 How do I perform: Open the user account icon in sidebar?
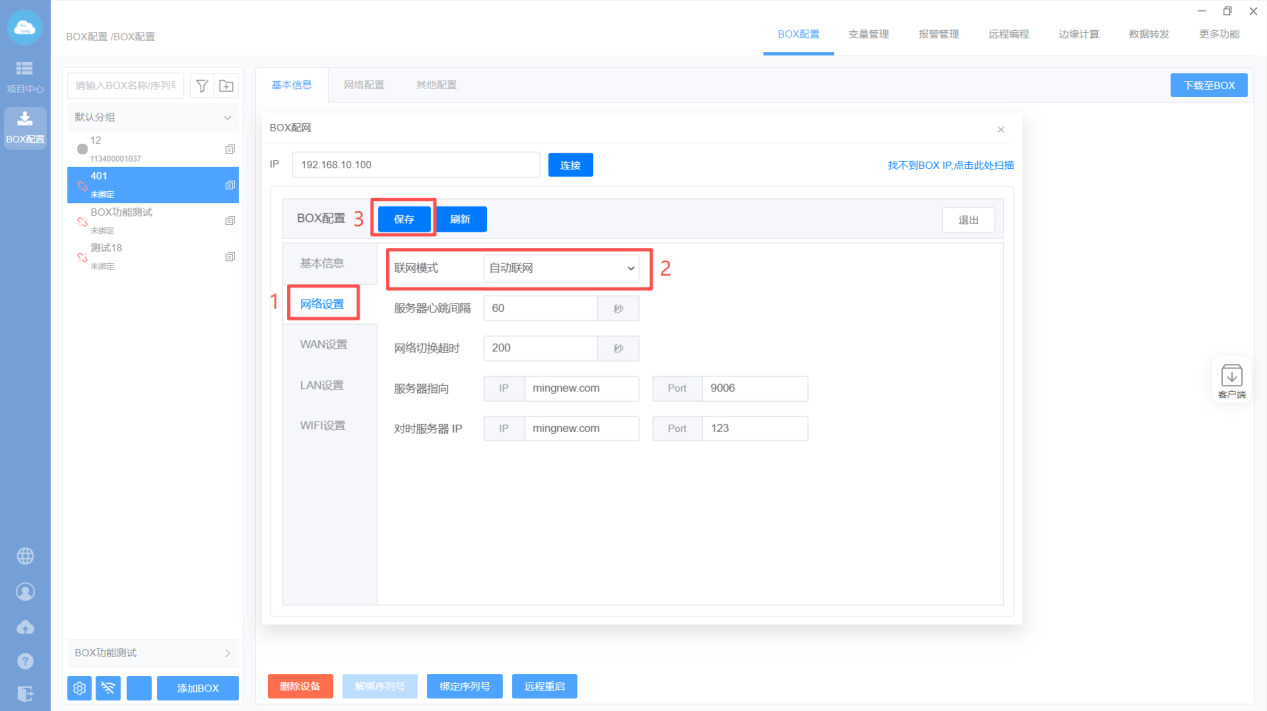(x=25, y=592)
